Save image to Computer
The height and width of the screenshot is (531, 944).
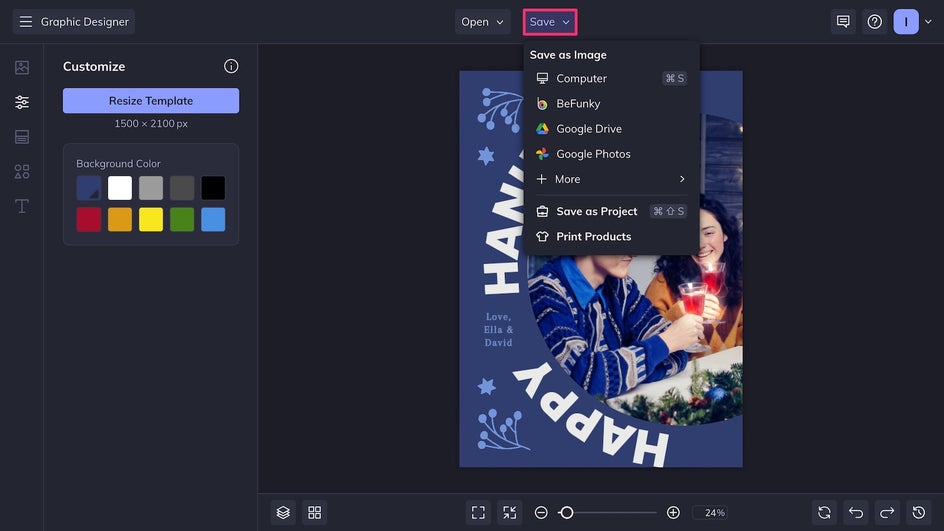pyautogui.click(x=611, y=78)
